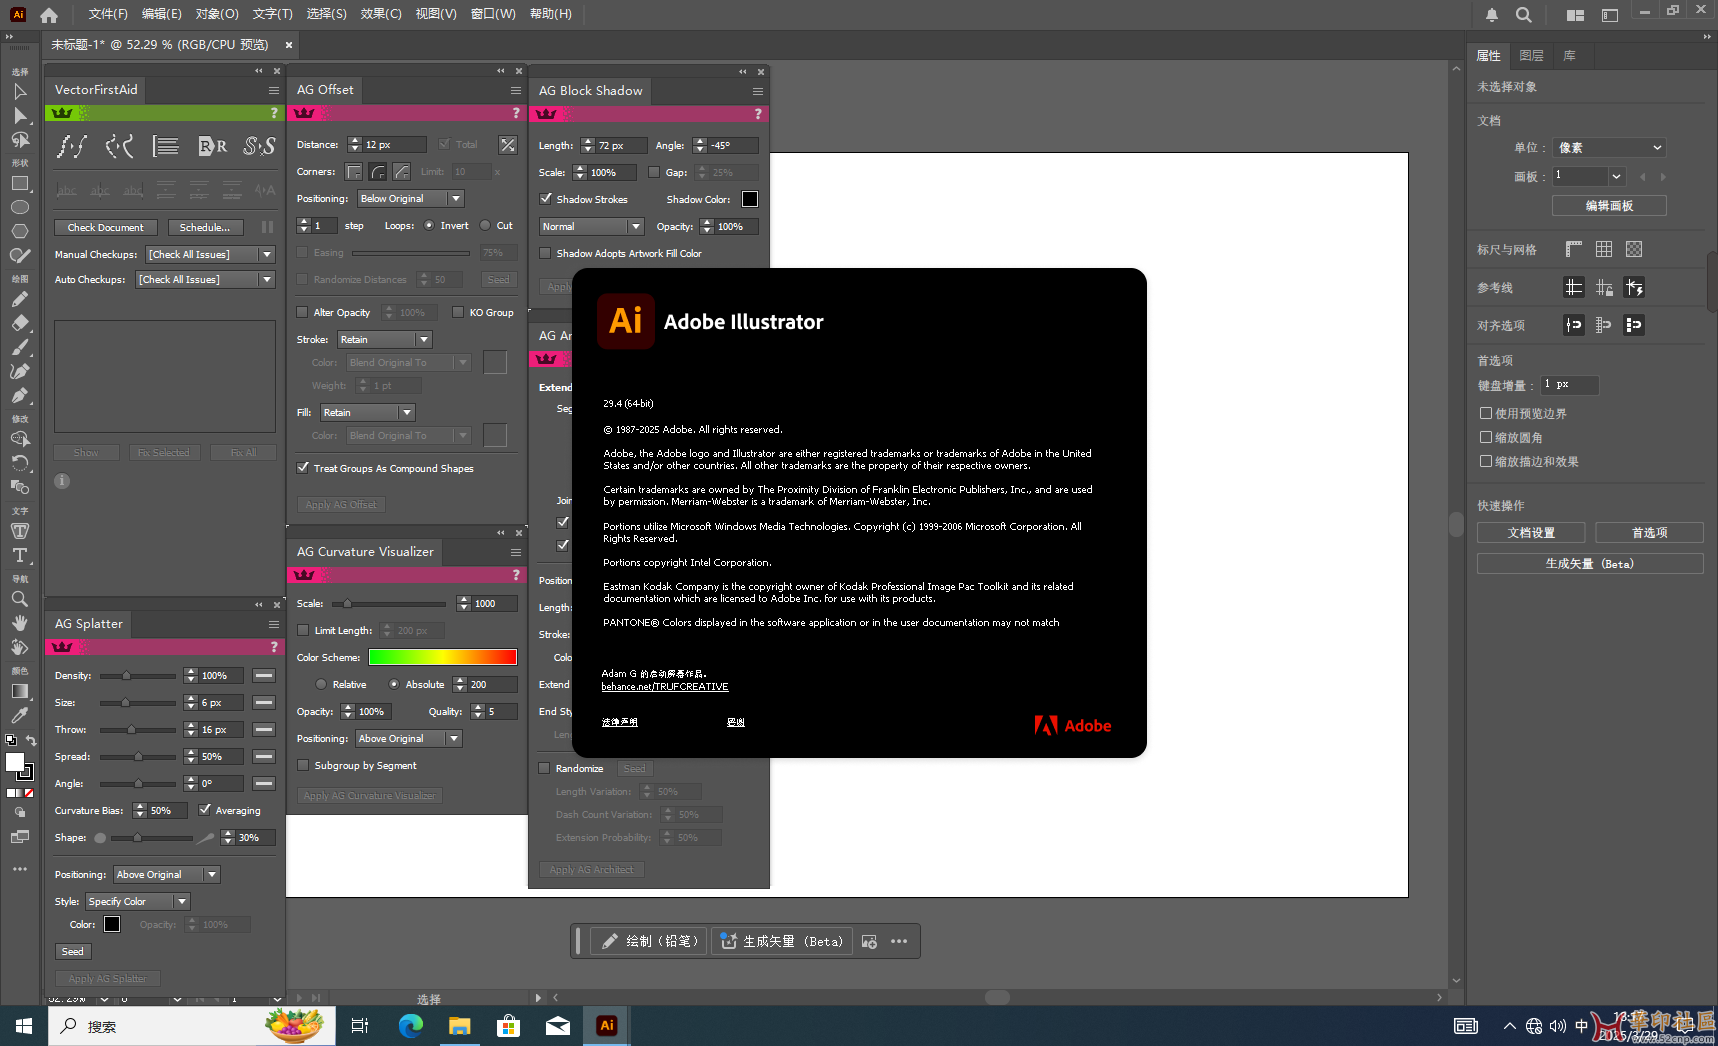Open AG Splatter Positioning Above Original dropdown
The height and width of the screenshot is (1046, 1718).
click(167, 875)
